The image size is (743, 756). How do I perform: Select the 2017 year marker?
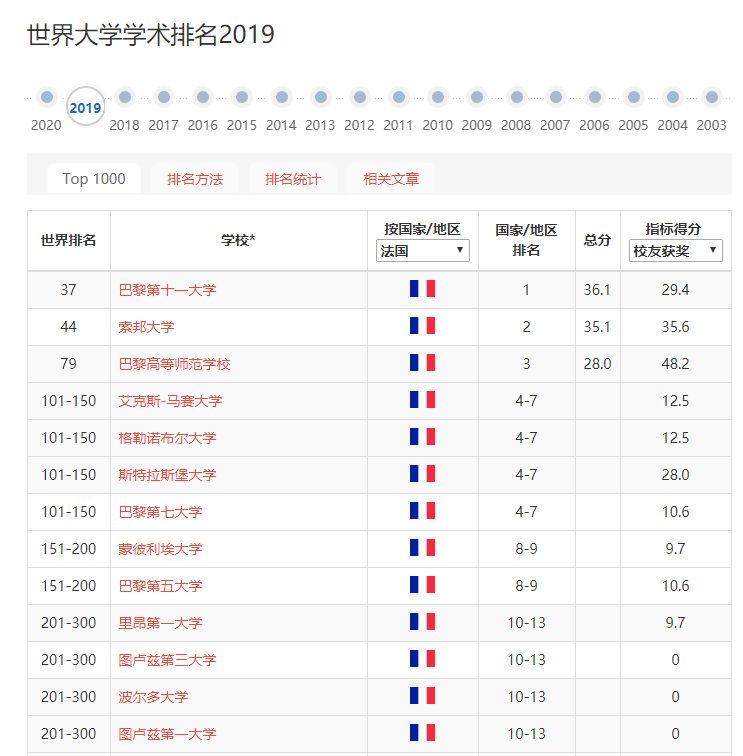(164, 97)
